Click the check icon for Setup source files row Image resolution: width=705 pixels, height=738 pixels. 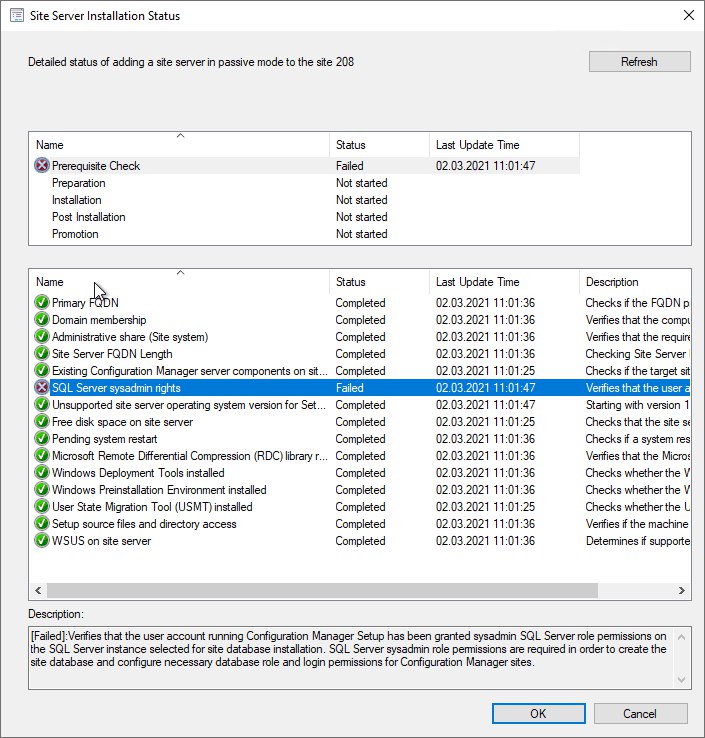click(x=42, y=523)
